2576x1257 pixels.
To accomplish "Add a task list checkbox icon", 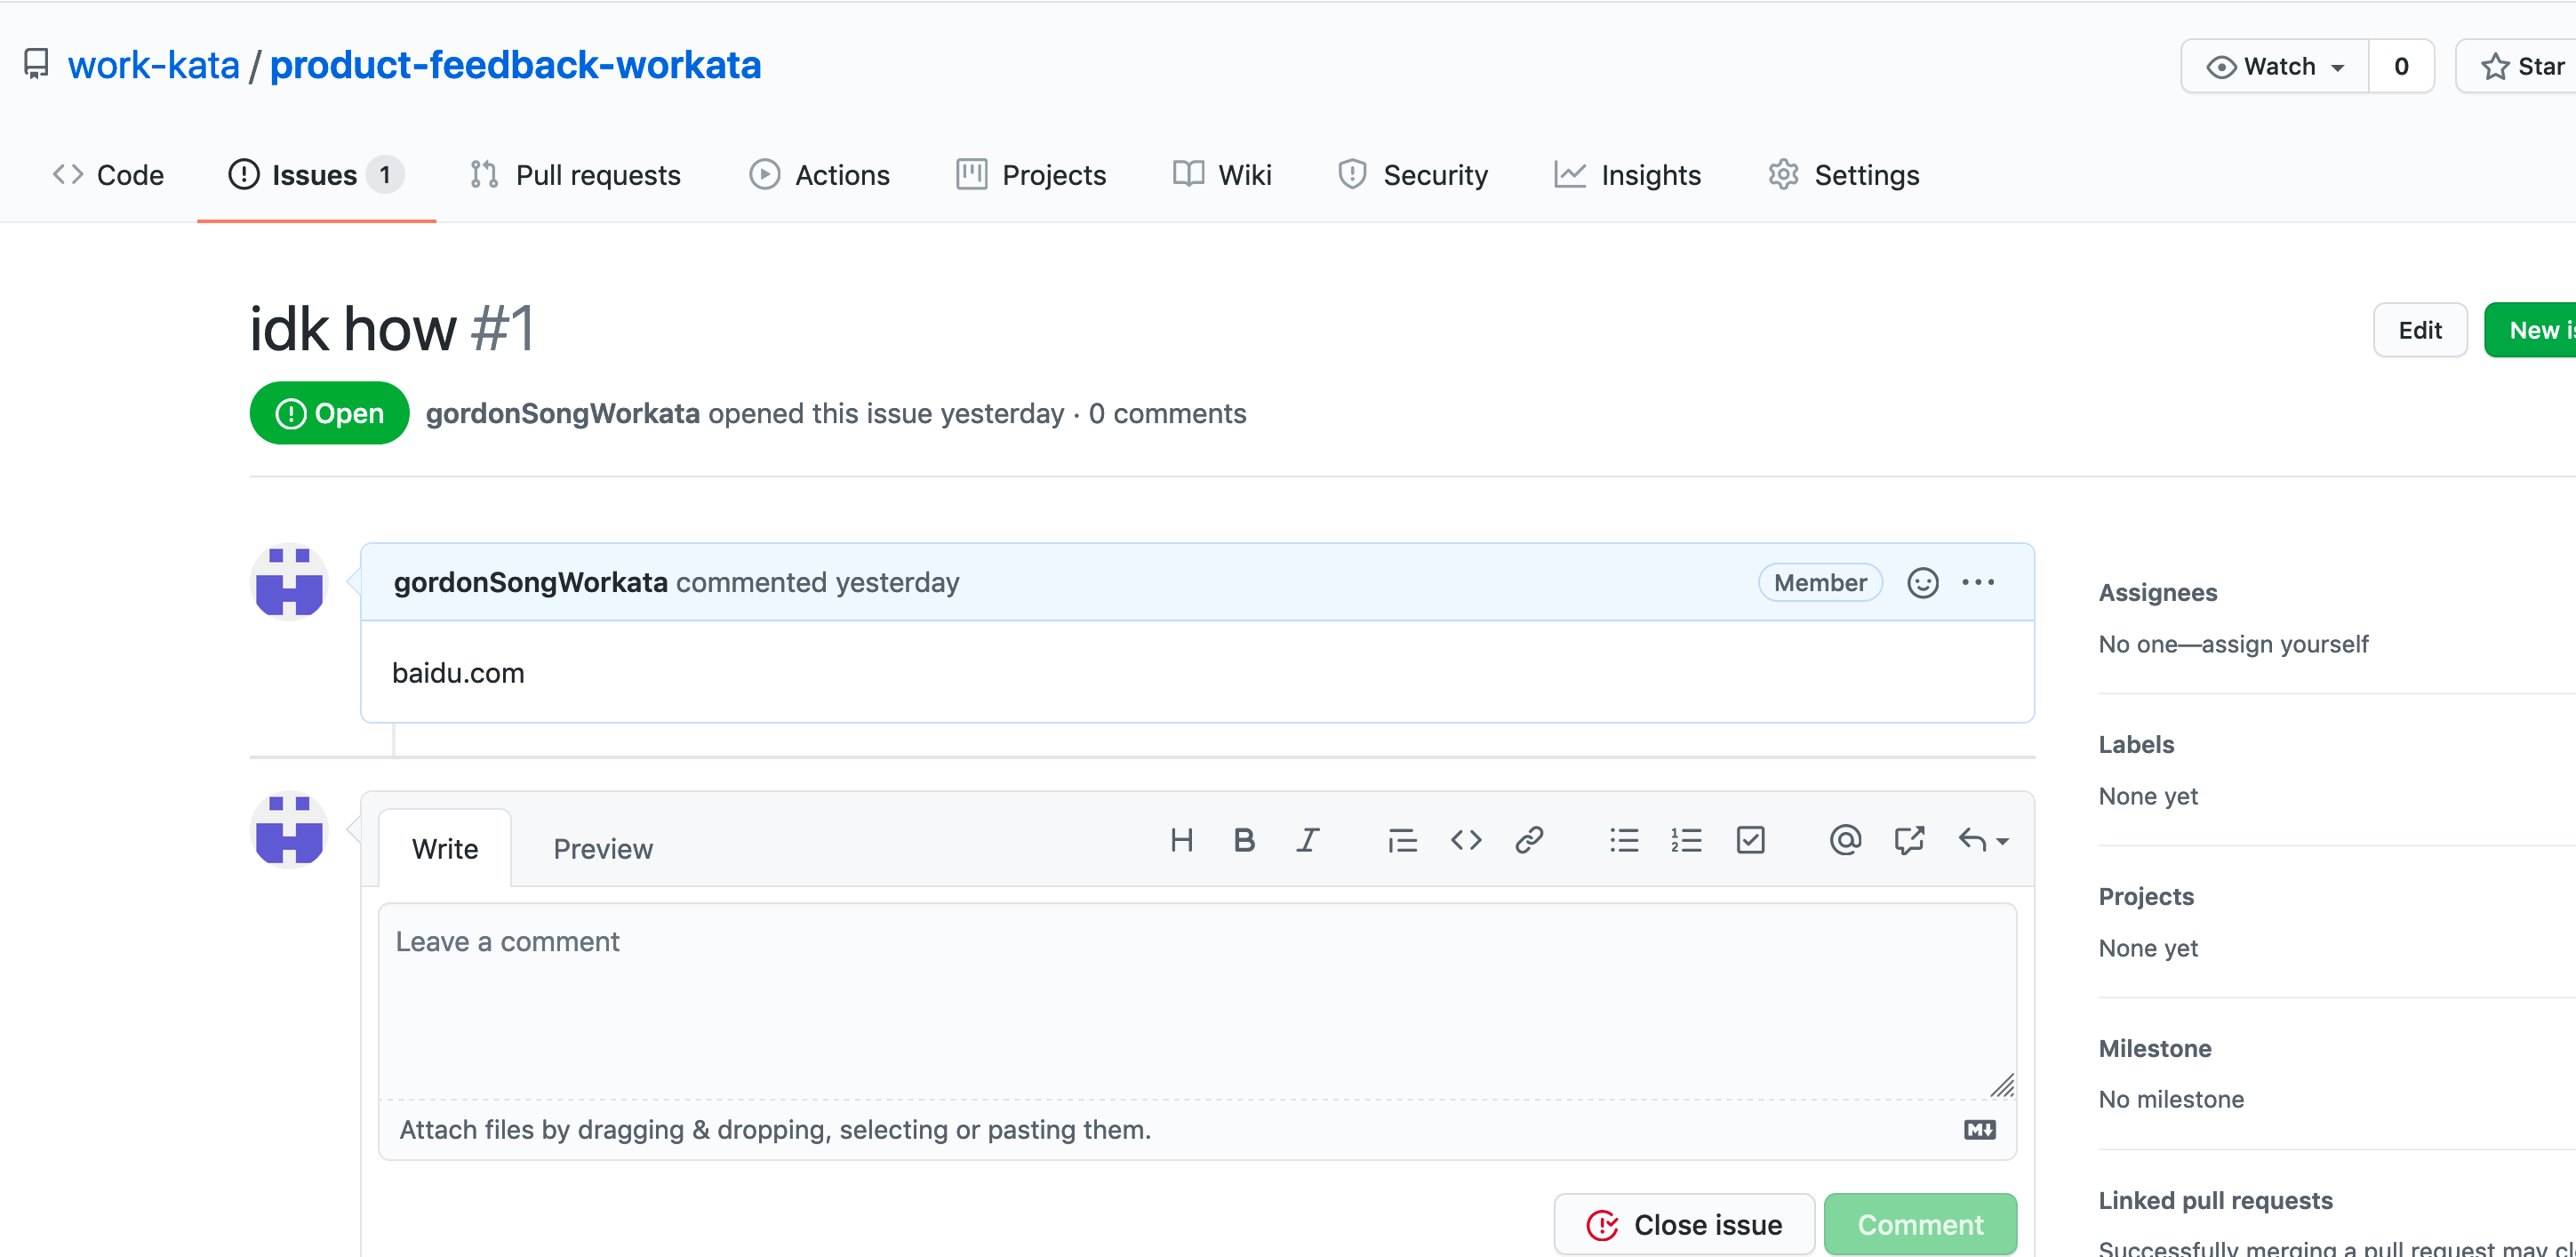I will (1750, 840).
